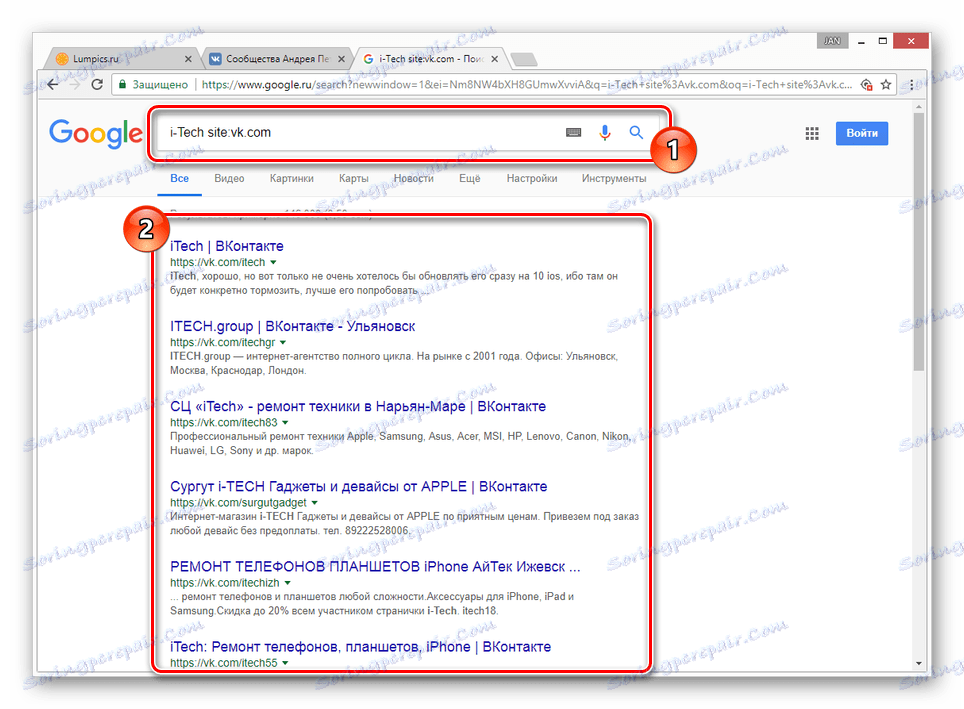The width and height of the screenshot is (964, 709).
Task: Switch to Lumpics.ru tab
Action: pos(120,59)
